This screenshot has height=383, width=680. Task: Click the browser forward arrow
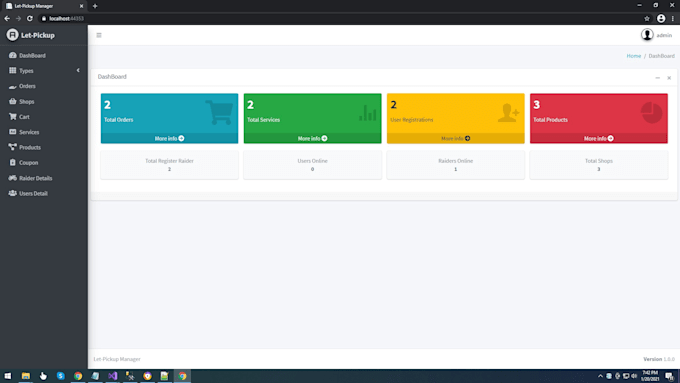[18, 19]
